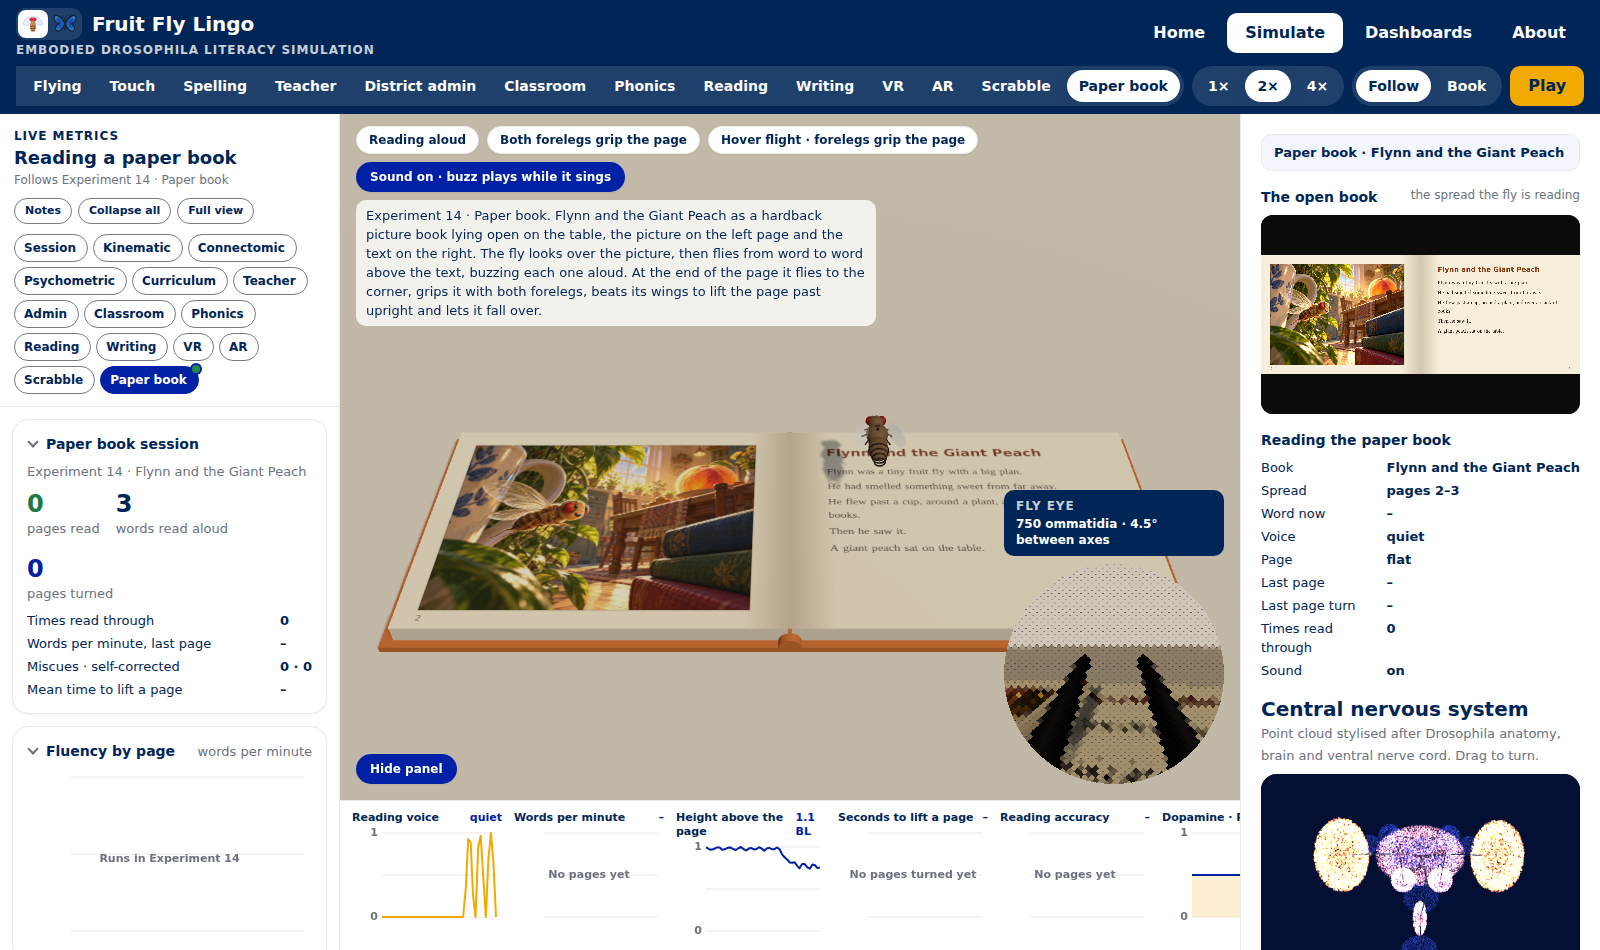Toggle the Curriculum metrics chip
Image resolution: width=1600 pixels, height=950 pixels.
click(179, 281)
